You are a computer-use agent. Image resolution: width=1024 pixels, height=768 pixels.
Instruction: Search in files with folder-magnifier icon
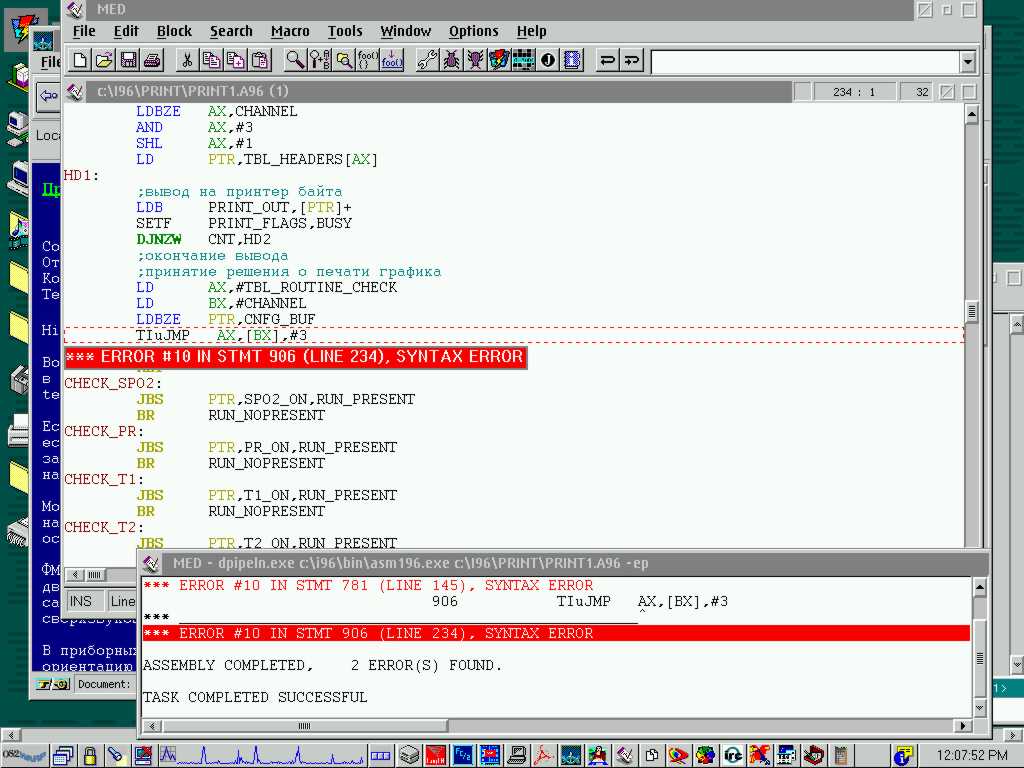[343, 60]
